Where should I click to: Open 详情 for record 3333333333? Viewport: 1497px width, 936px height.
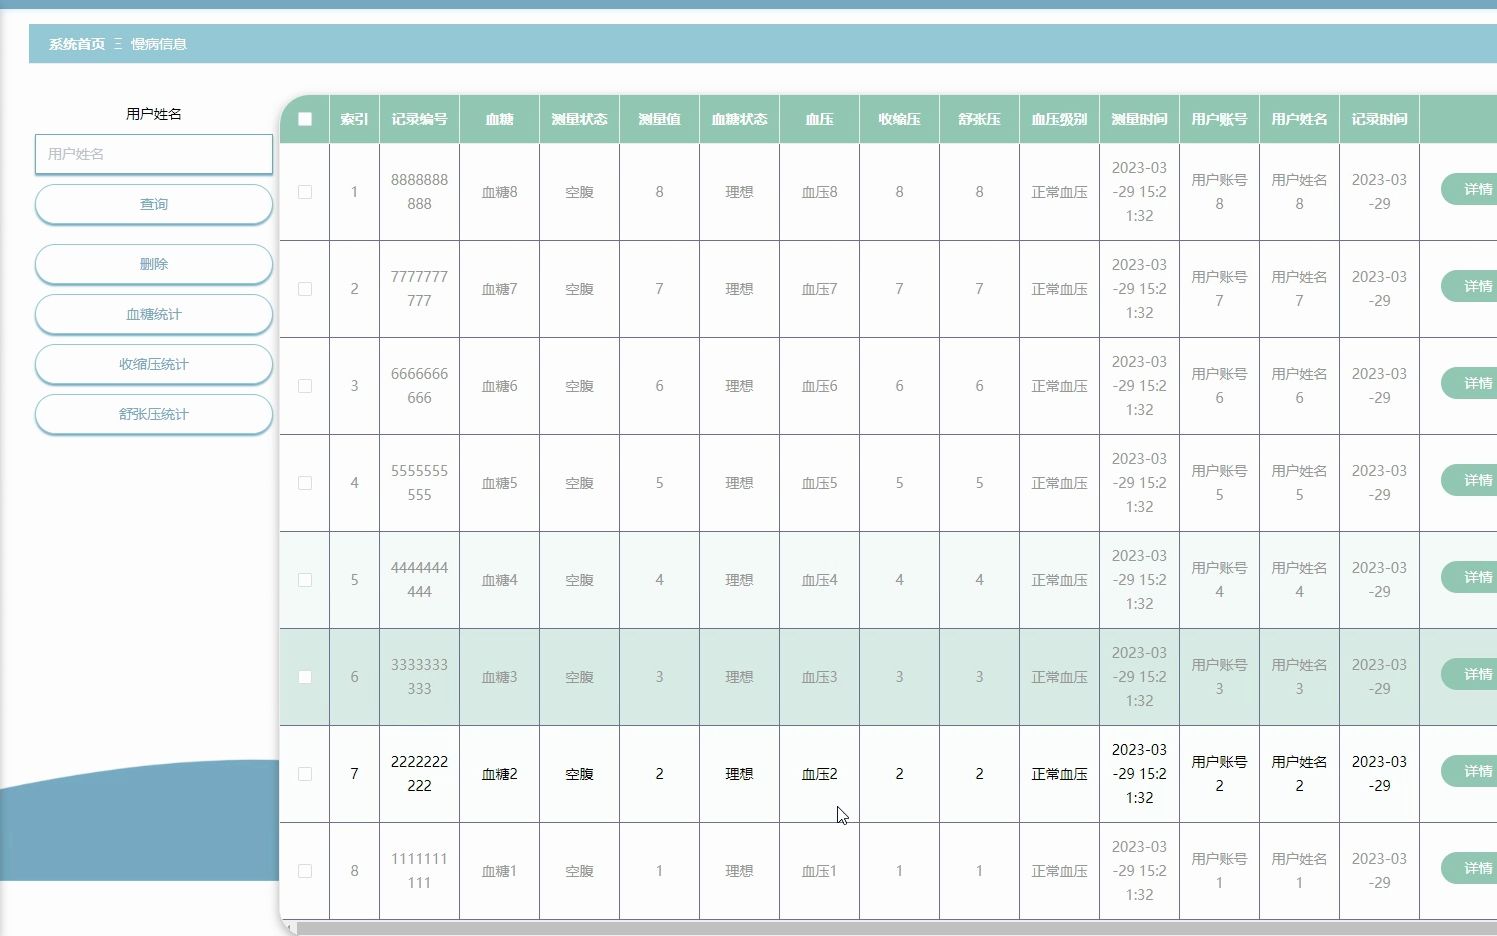pyautogui.click(x=1471, y=674)
